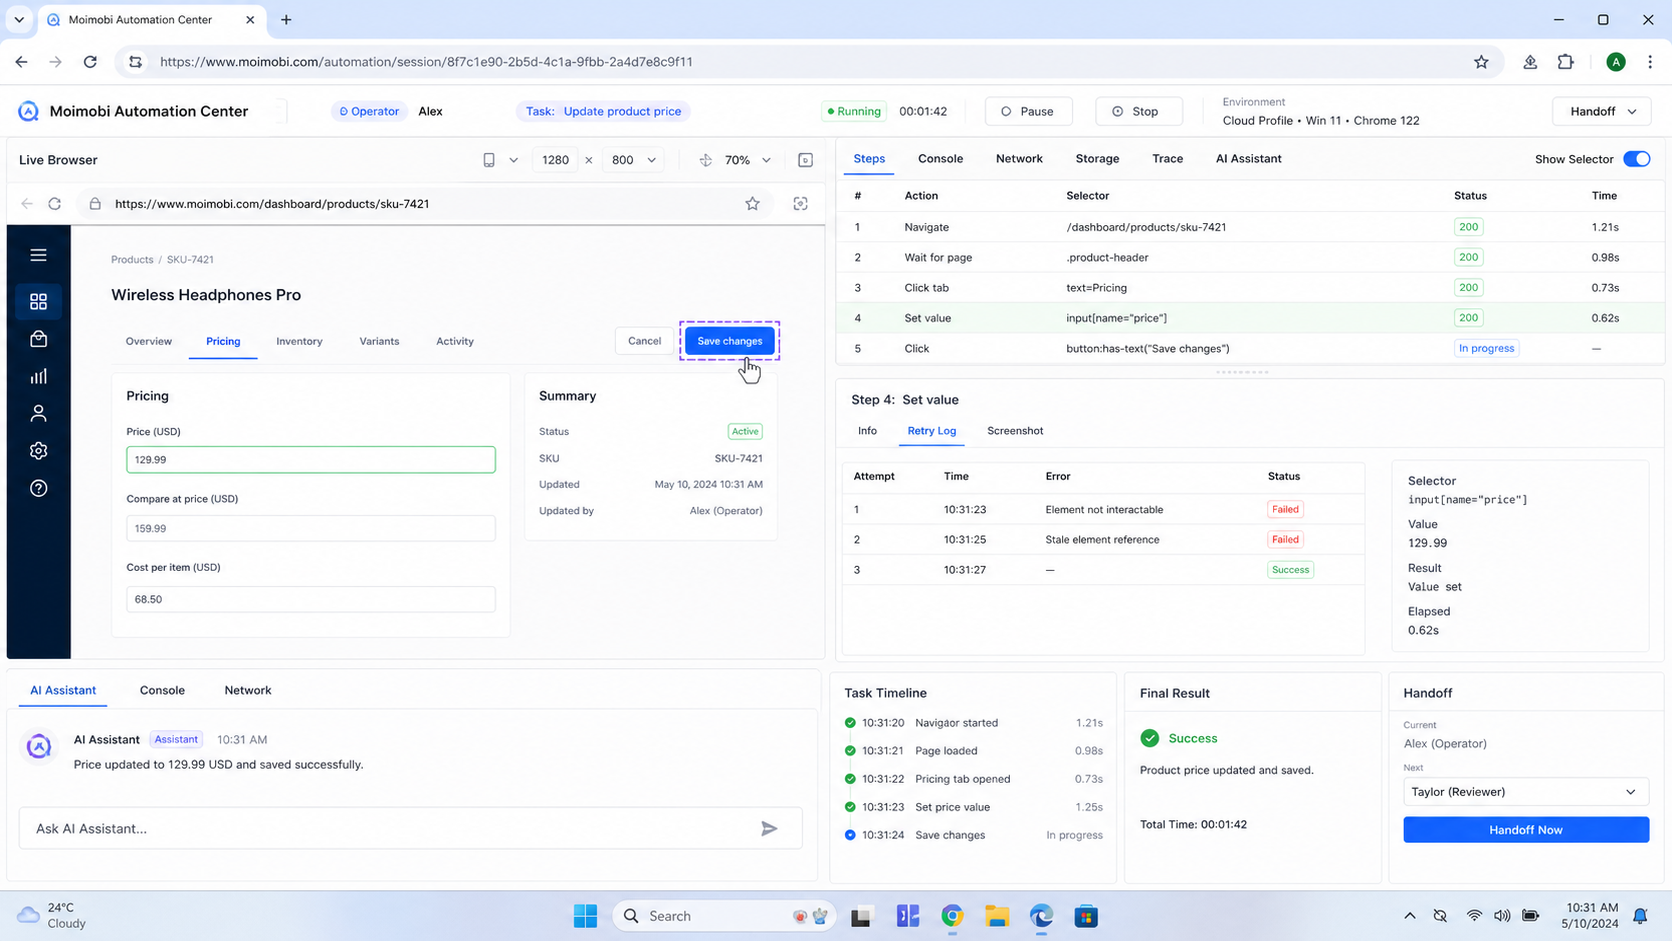Select step 5 Click row in Steps table
This screenshot has width=1672, height=941.
click(1250, 349)
